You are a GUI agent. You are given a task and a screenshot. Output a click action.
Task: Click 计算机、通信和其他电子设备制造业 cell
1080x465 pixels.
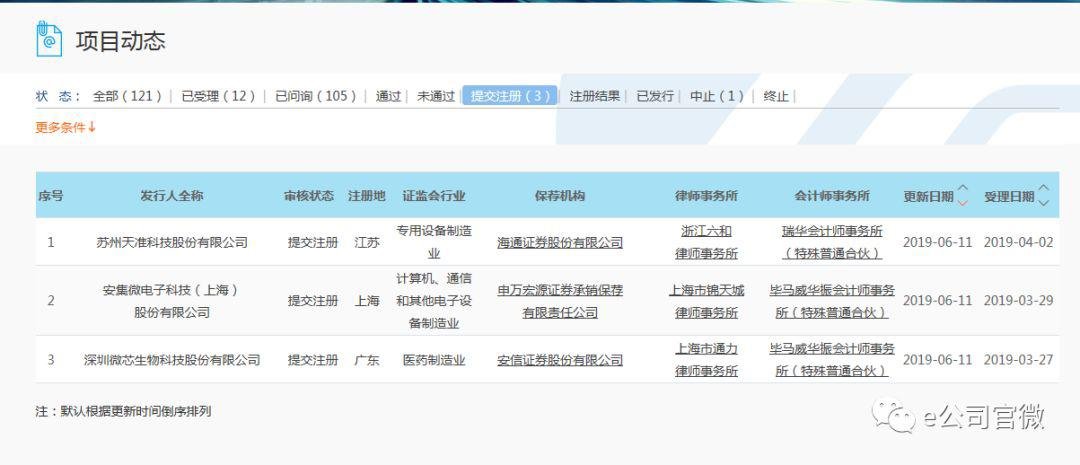(x=434, y=301)
